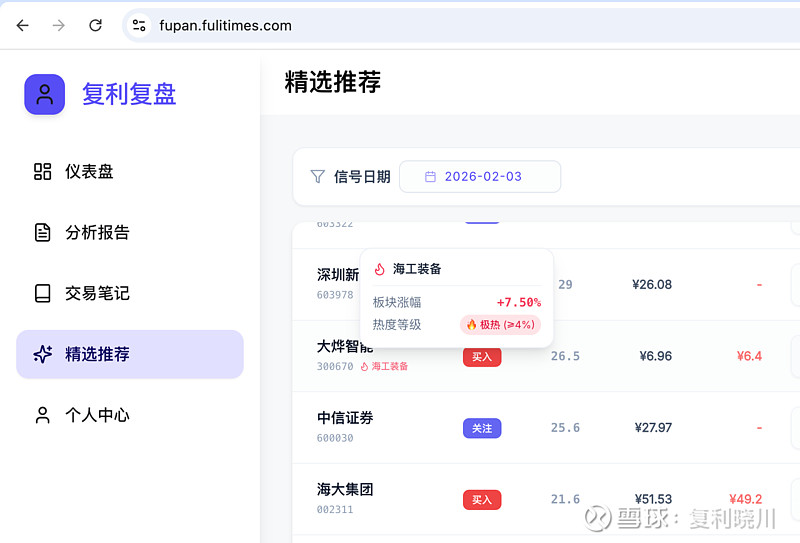Open the 分析报告 menu item
Image resolution: width=800 pixels, height=543 pixels.
[130, 232]
